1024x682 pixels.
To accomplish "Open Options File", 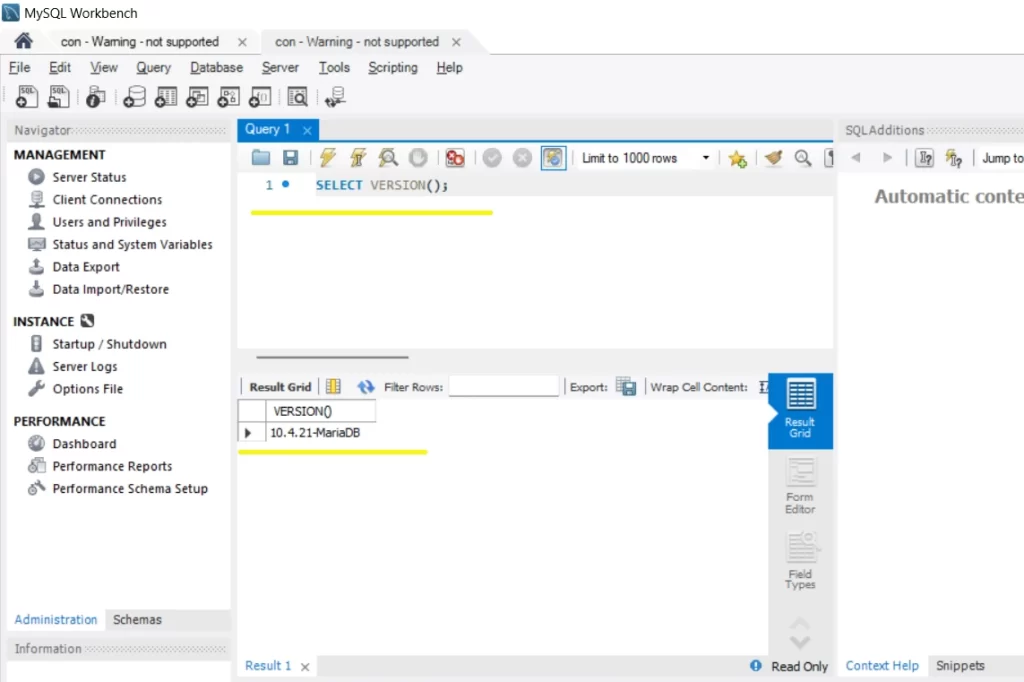I will (88, 389).
